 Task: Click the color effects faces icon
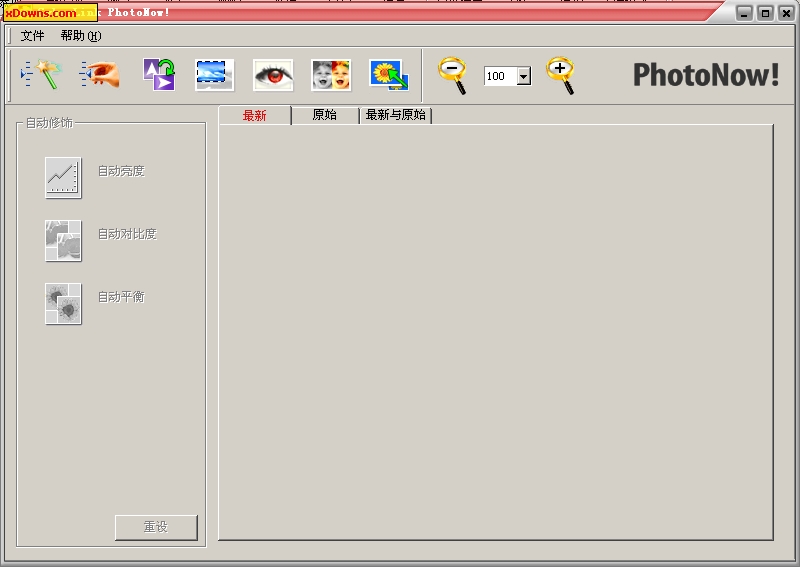coord(331,75)
